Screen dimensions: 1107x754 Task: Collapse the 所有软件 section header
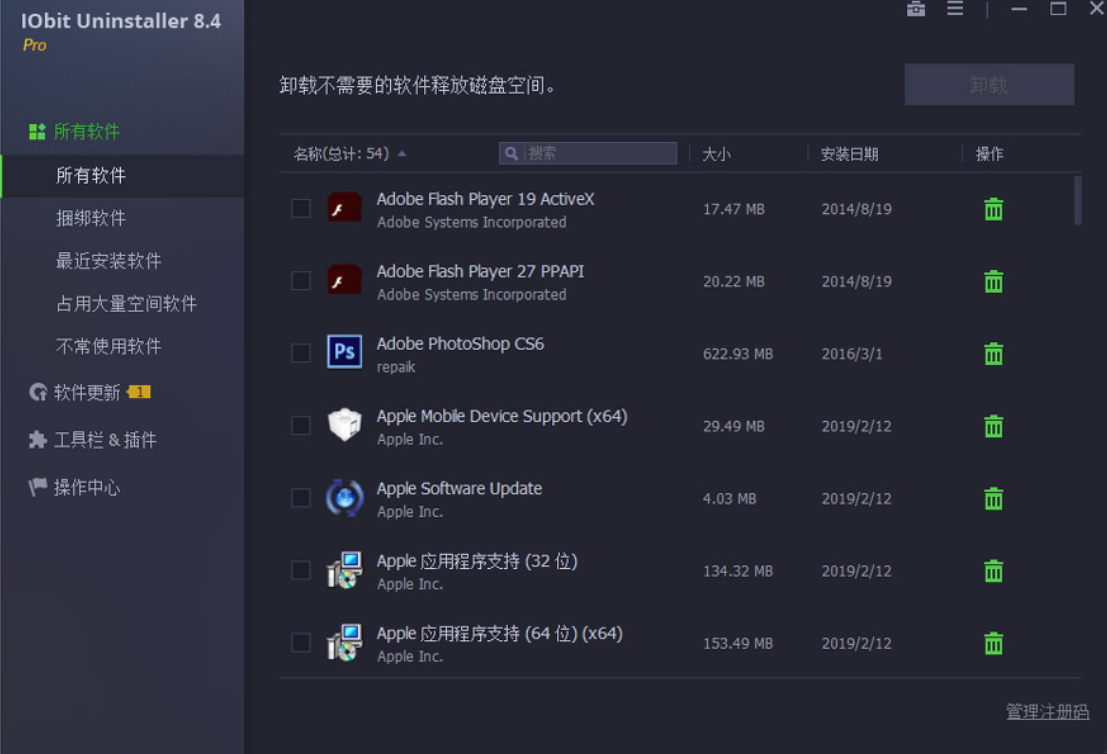coord(87,131)
